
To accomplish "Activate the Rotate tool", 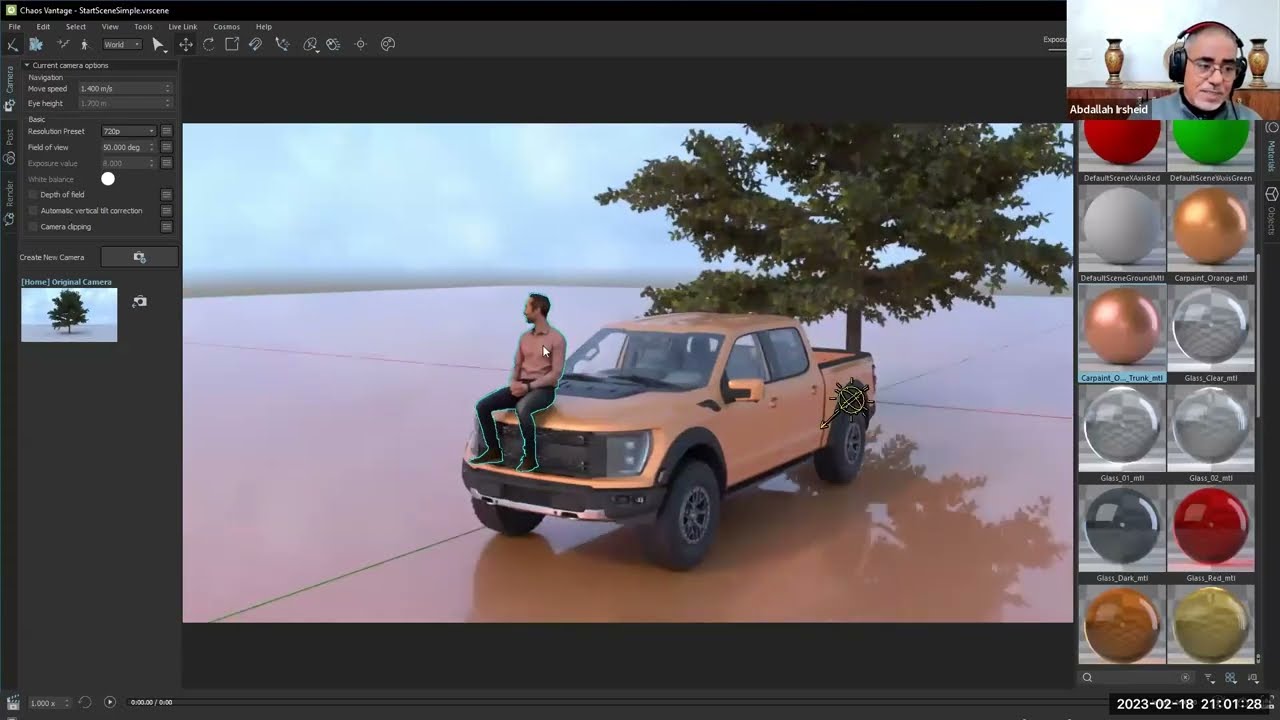I will (x=209, y=44).
